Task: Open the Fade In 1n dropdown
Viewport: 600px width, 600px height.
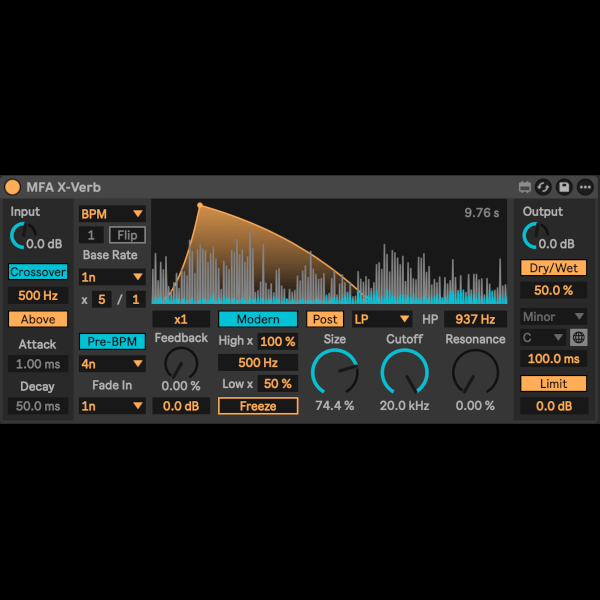Action: pos(112,406)
